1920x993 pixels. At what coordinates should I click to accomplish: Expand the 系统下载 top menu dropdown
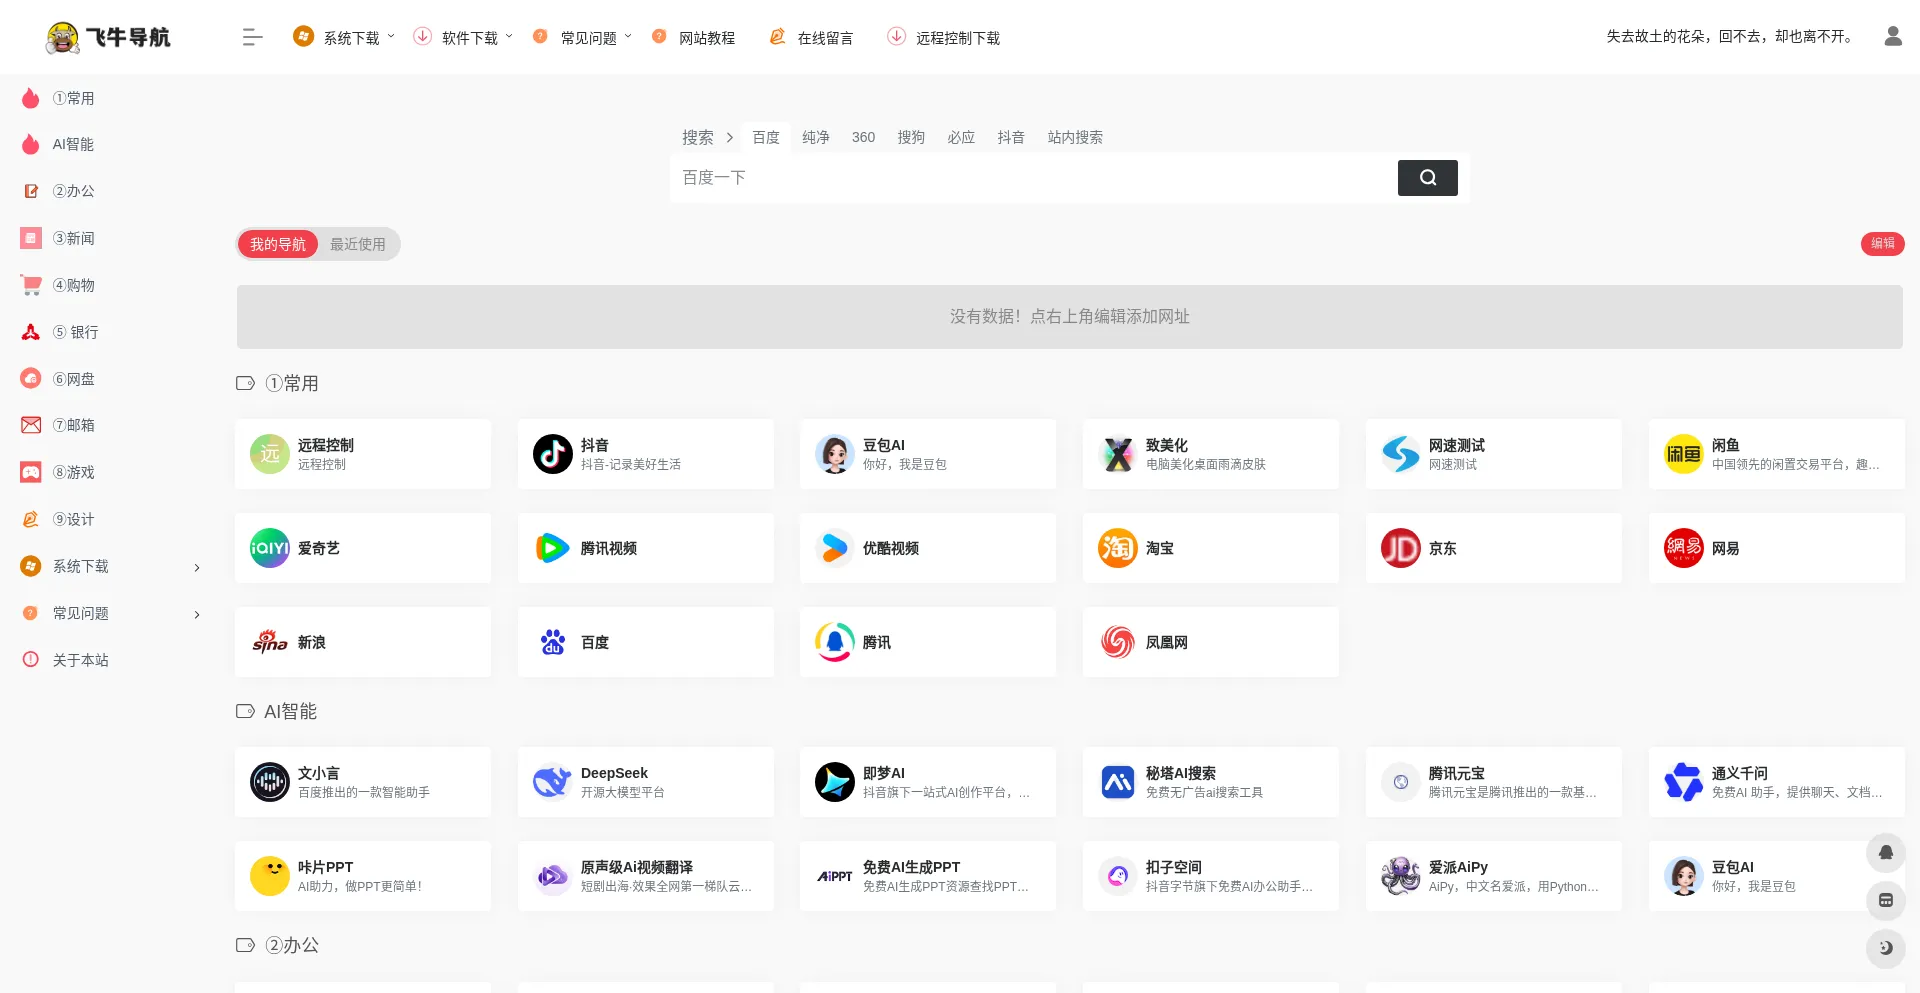[344, 38]
